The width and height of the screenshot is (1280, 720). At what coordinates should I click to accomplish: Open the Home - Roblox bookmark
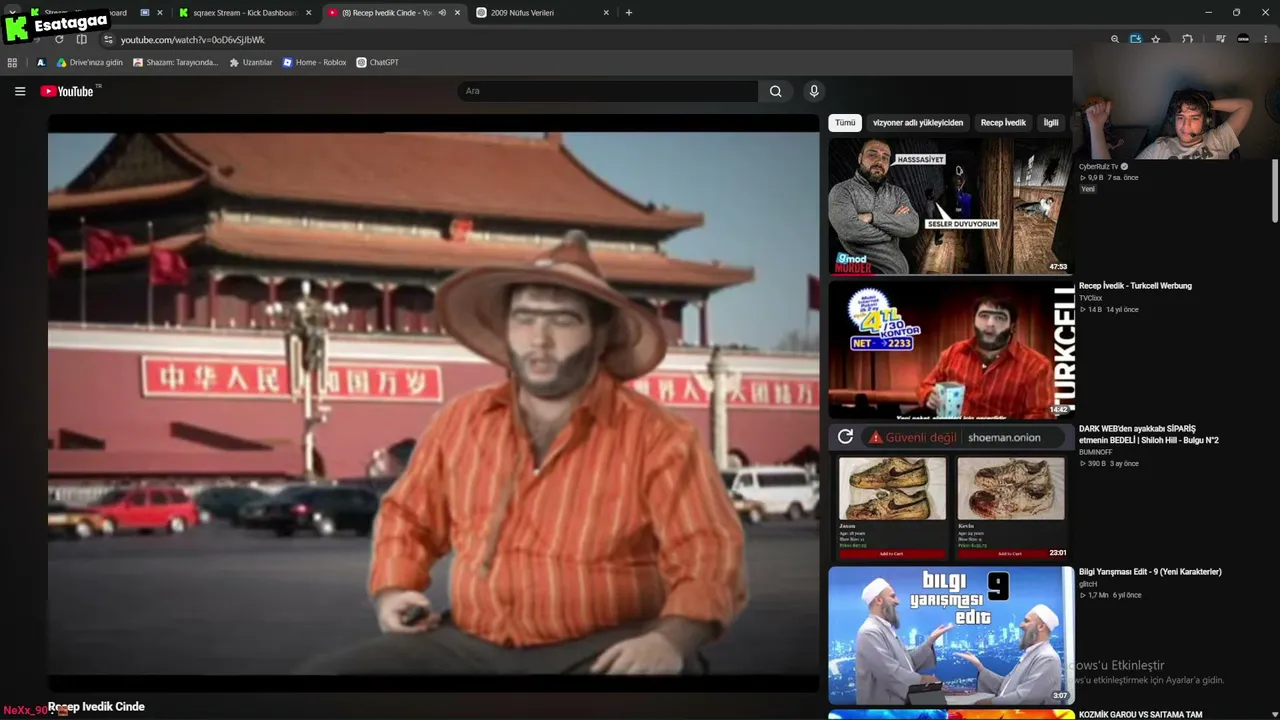coord(314,62)
